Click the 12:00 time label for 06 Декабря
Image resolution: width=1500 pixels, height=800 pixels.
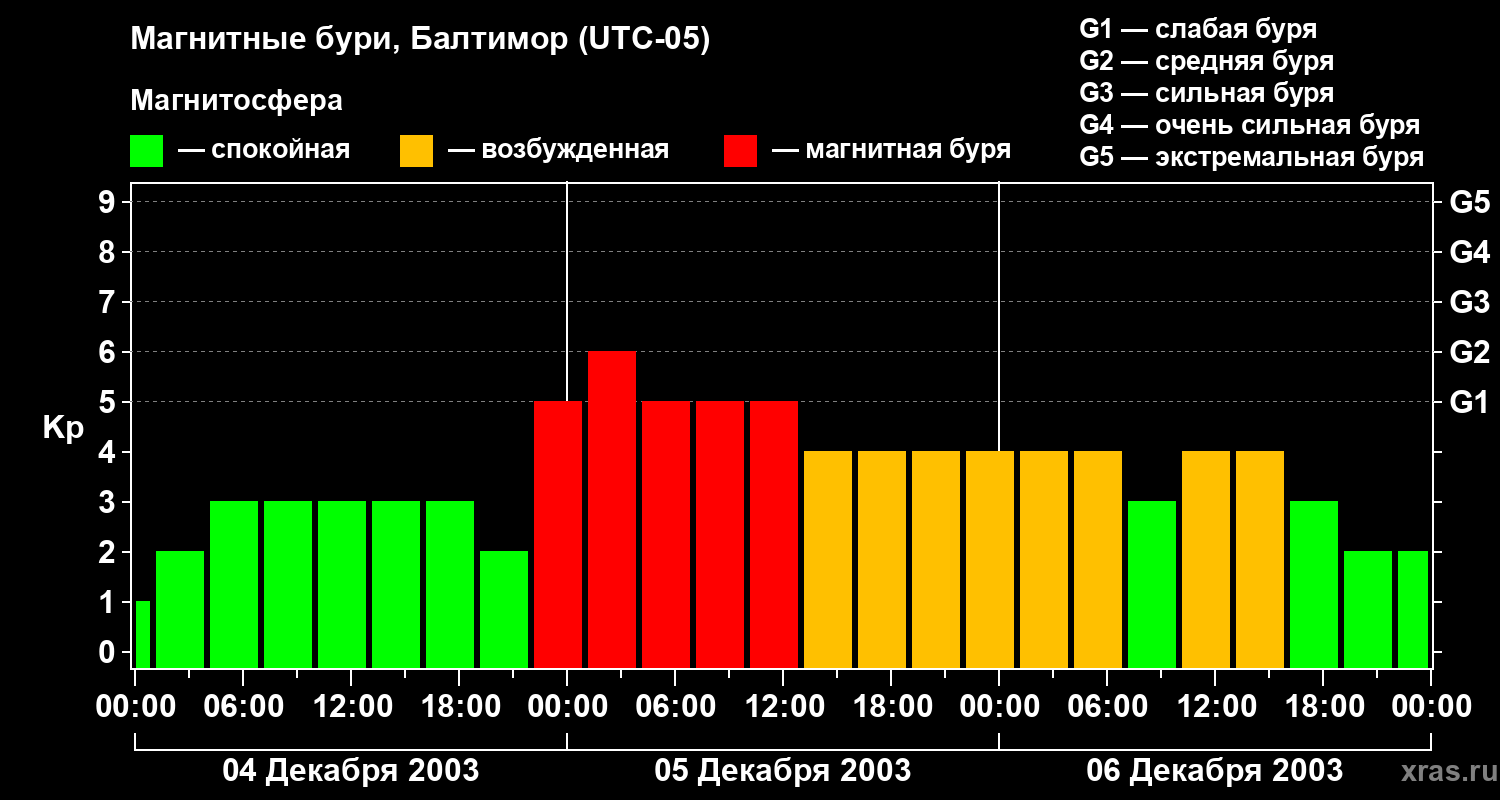click(x=1214, y=707)
